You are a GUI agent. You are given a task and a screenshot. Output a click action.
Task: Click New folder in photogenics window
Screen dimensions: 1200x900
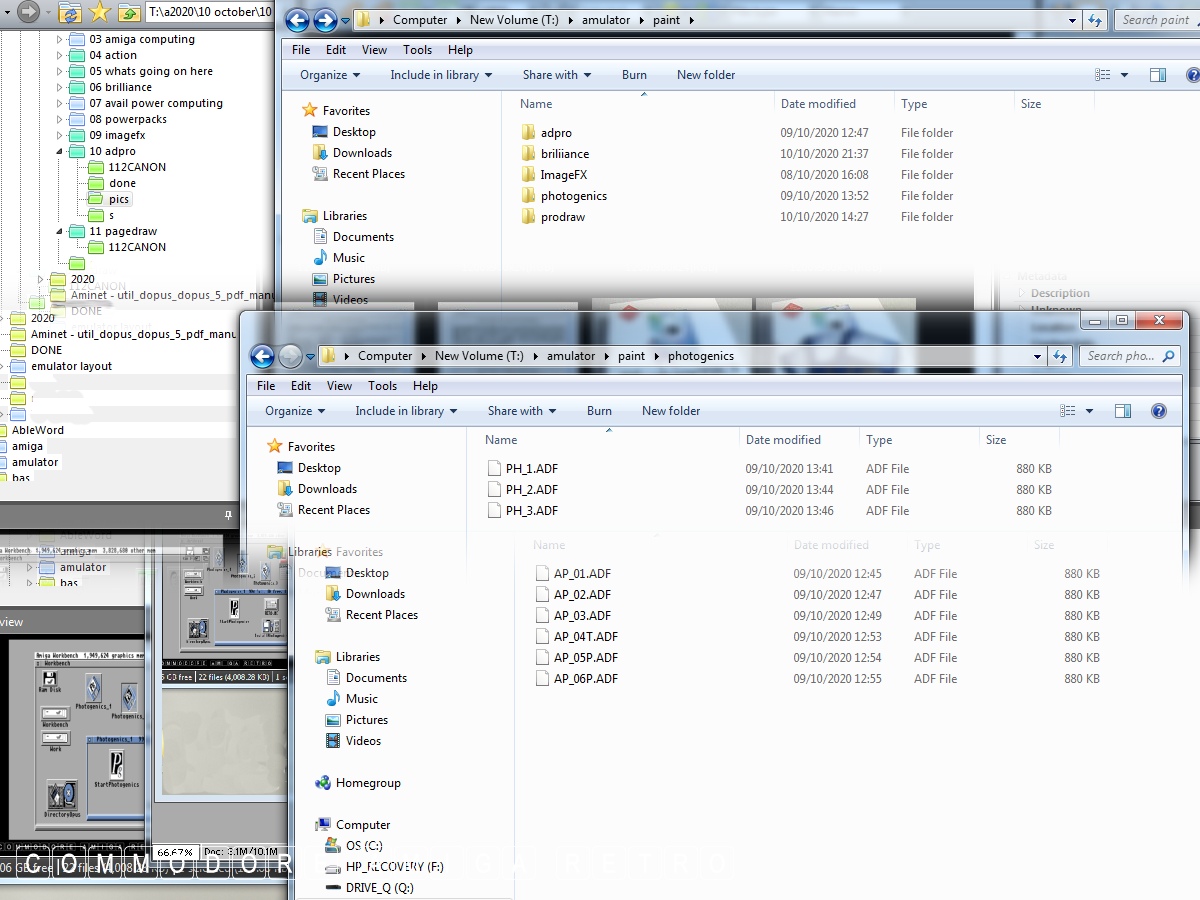[670, 411]
